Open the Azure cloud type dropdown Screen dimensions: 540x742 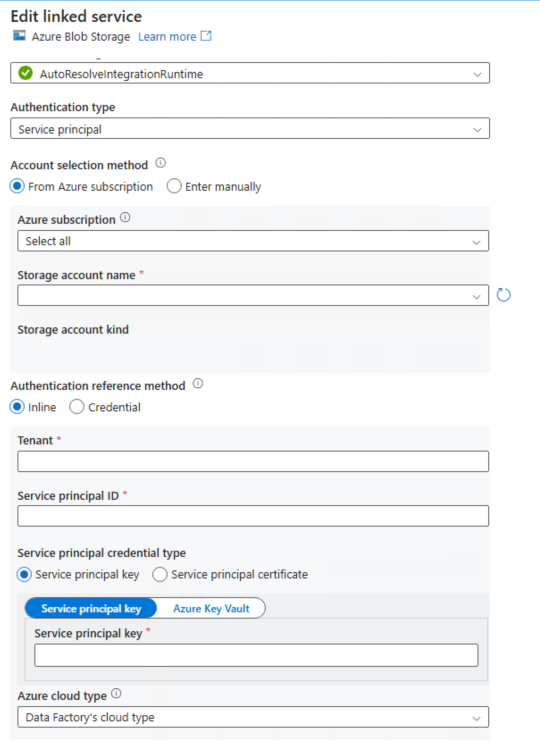point(253,717)
